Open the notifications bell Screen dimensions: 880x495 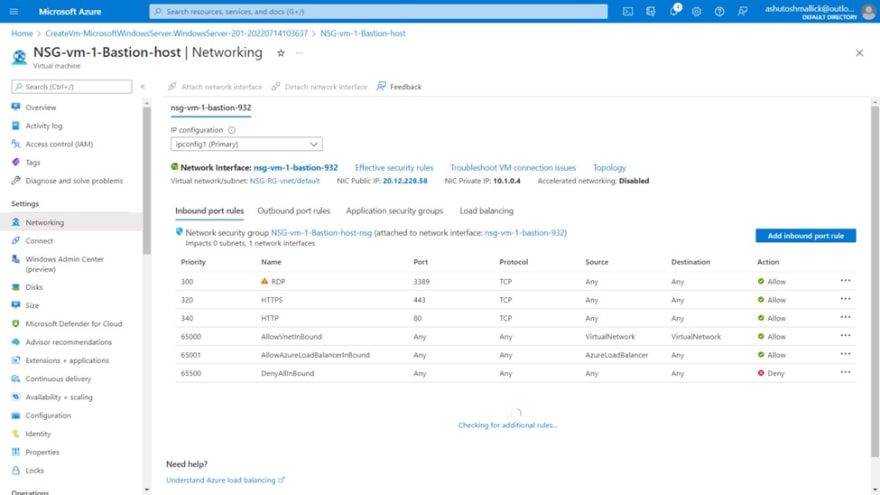tap(674, 11)
